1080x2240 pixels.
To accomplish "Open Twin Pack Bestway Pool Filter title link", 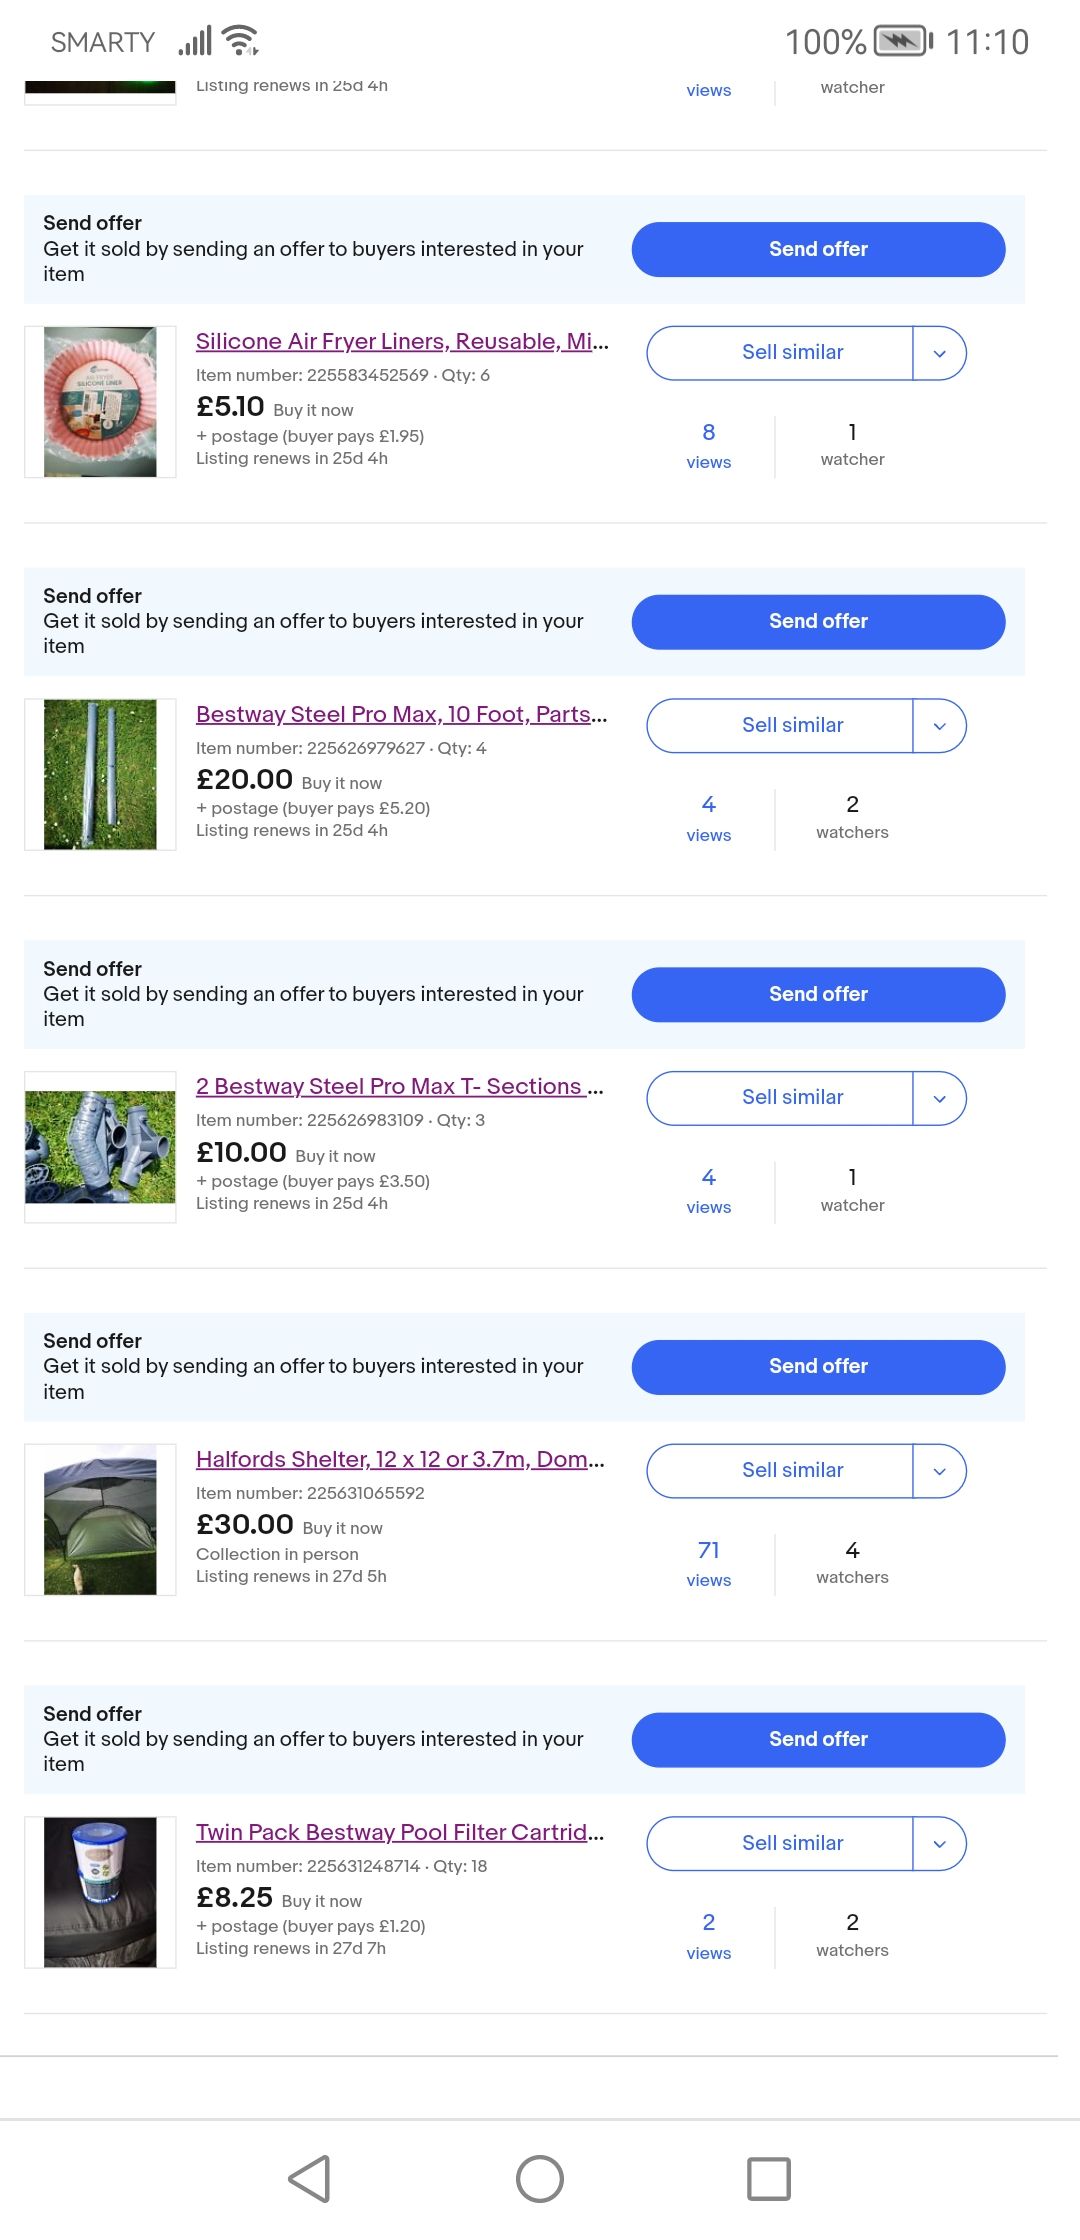I will pyautogui.click(x=399, y=1832).
